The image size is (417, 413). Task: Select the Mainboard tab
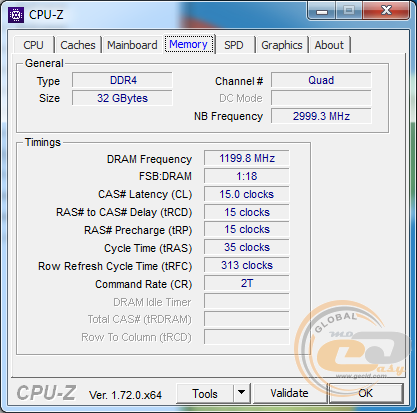(132, 45)
